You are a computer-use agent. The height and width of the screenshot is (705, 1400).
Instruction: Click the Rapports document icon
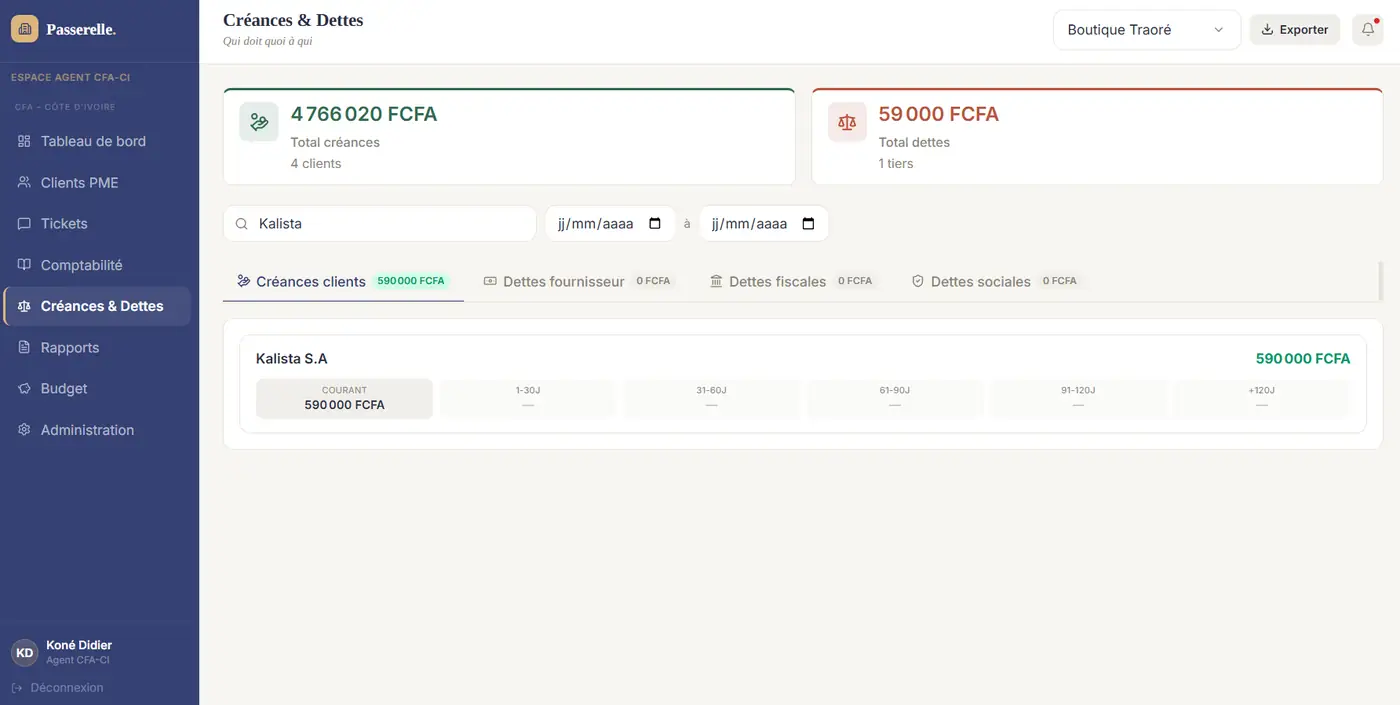pyautogui.click(x=24, y=348)
